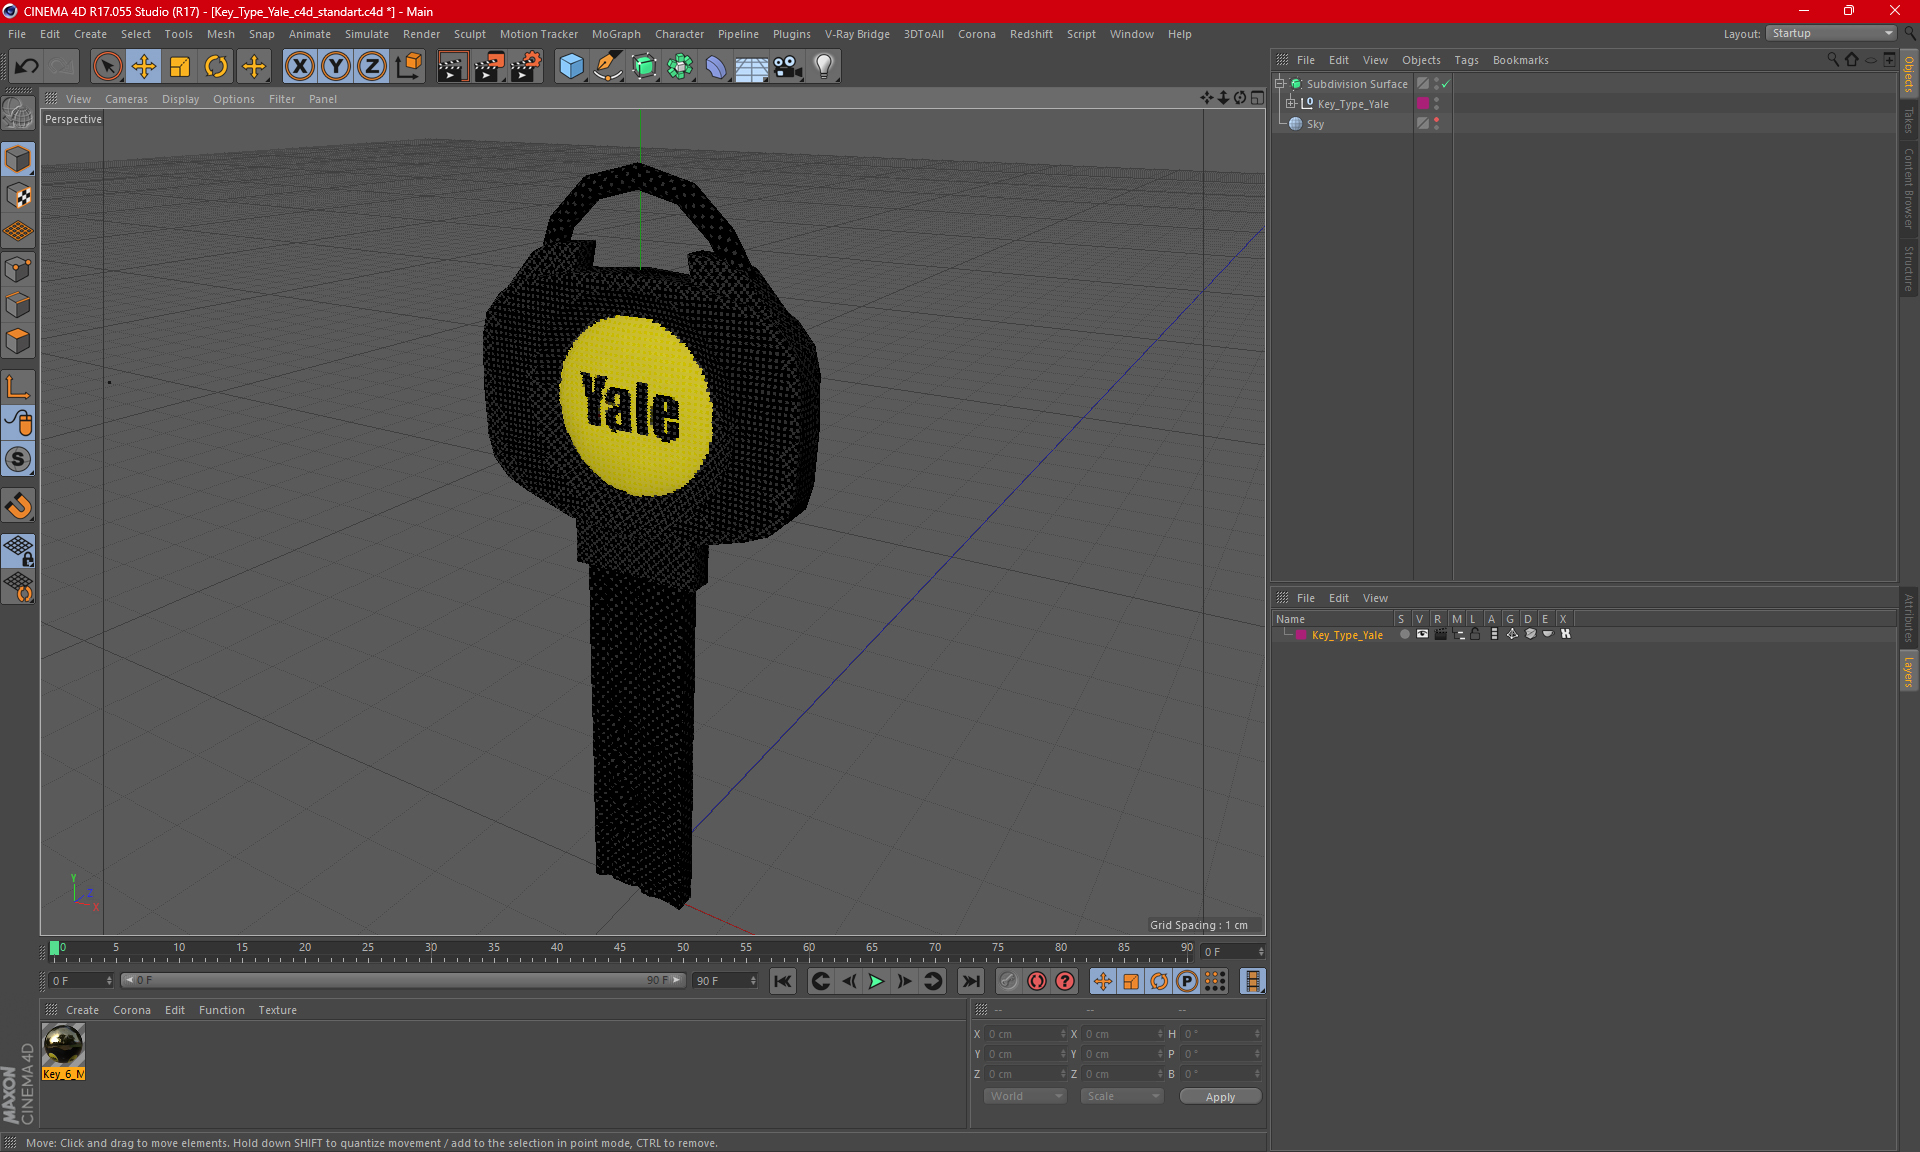Toggle Z axis lock

(372, 66)
